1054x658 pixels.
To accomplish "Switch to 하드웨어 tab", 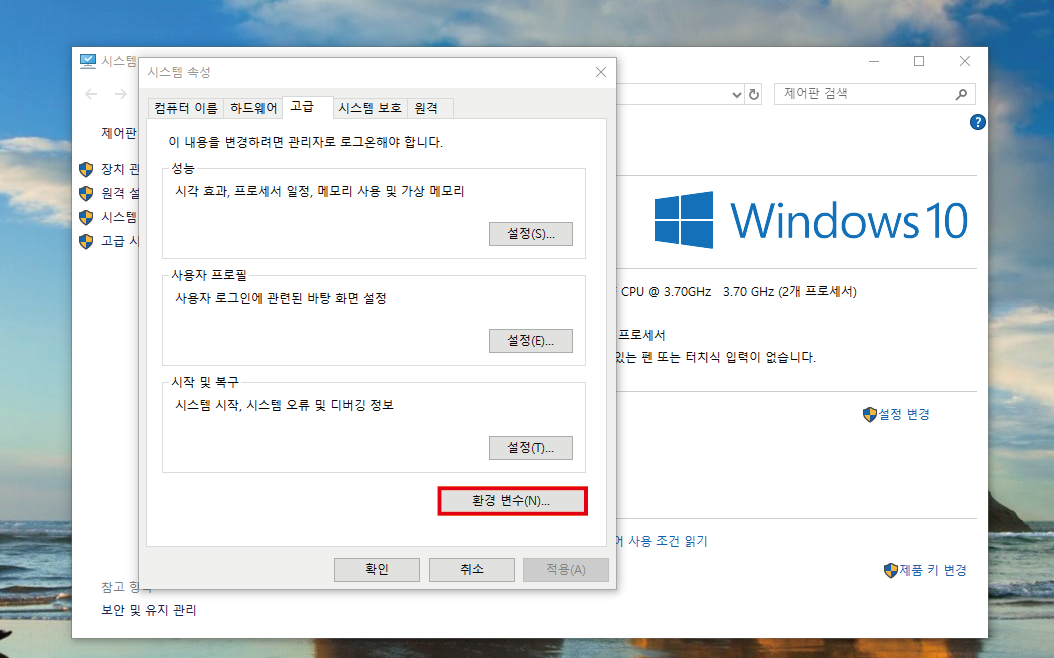I will (x=253, y=108).
